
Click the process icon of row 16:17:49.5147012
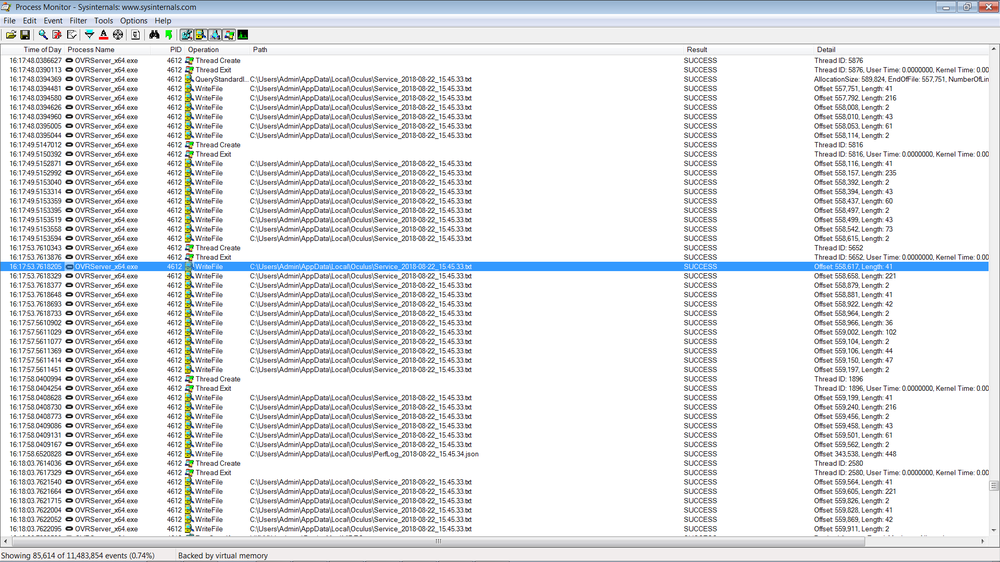pos(69,145)
